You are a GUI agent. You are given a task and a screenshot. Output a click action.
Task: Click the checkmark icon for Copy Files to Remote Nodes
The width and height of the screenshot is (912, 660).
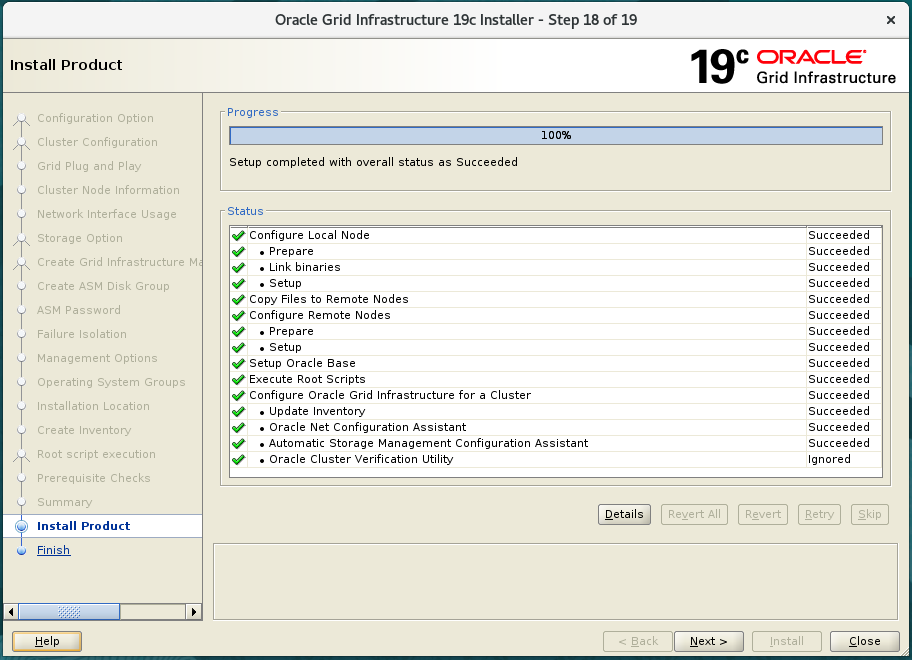[238, 299]
